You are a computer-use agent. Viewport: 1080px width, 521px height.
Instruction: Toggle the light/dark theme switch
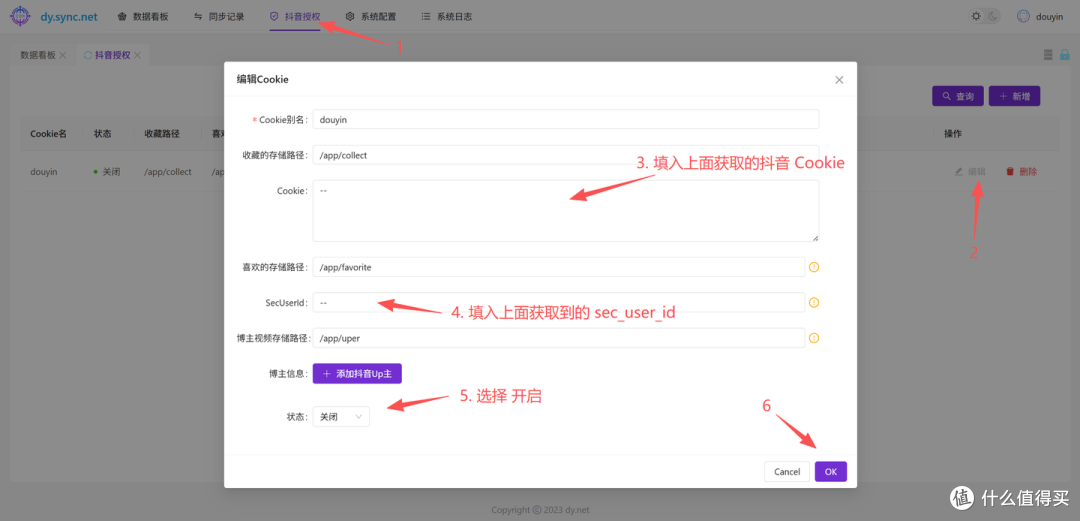click(x=984, y=17)
